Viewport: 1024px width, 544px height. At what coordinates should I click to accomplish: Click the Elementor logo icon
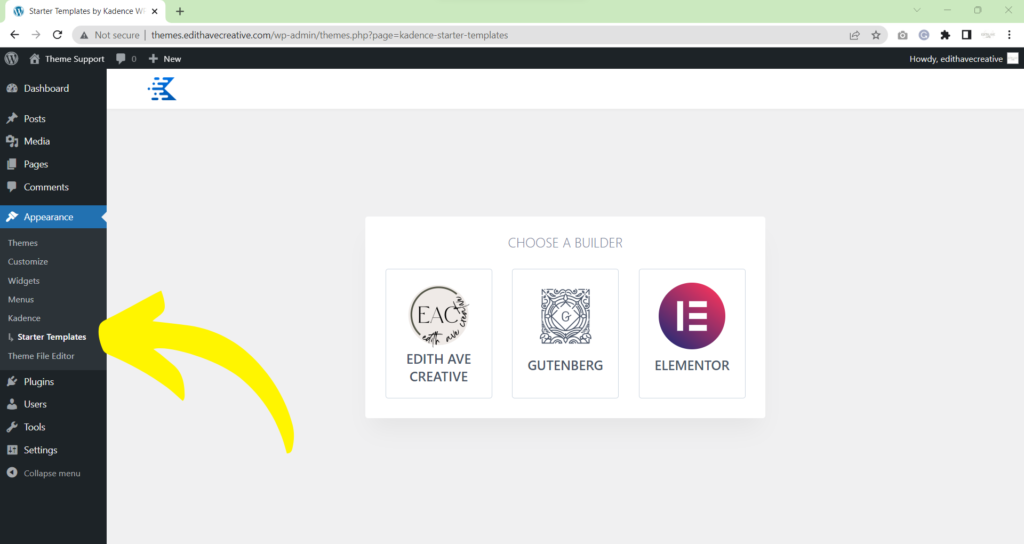691,316
